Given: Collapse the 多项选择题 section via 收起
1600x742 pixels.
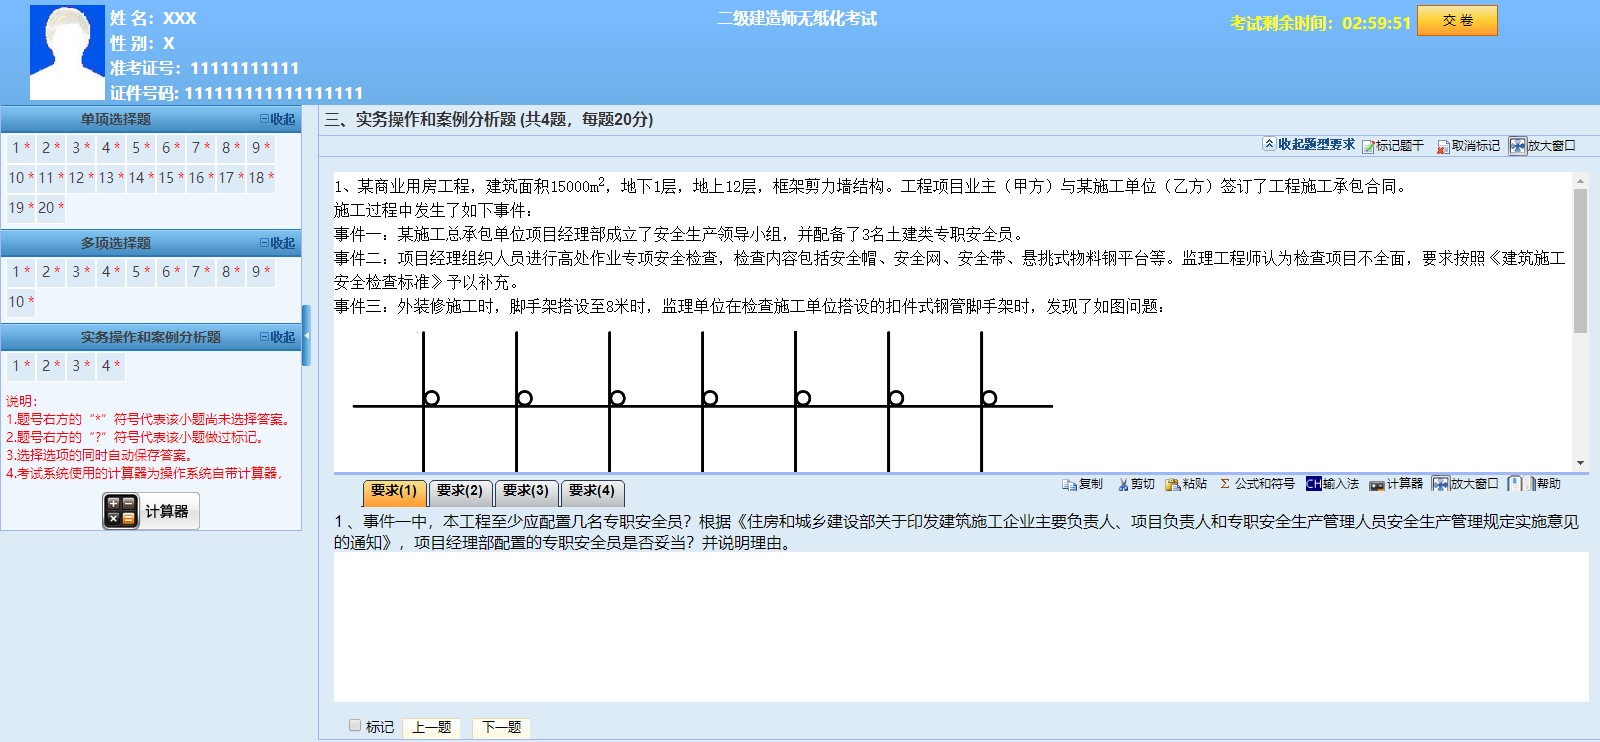Looking at the screenshot, I should (278, 243).
